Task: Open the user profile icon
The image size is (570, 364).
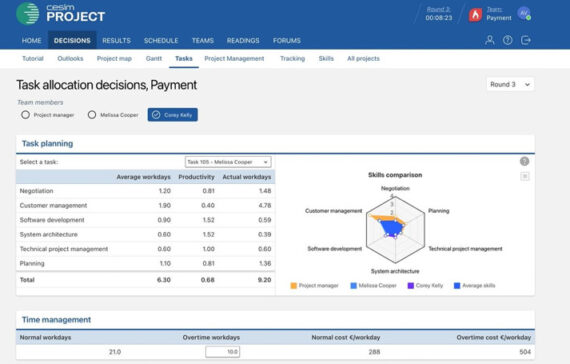Action: click(490, 40)
